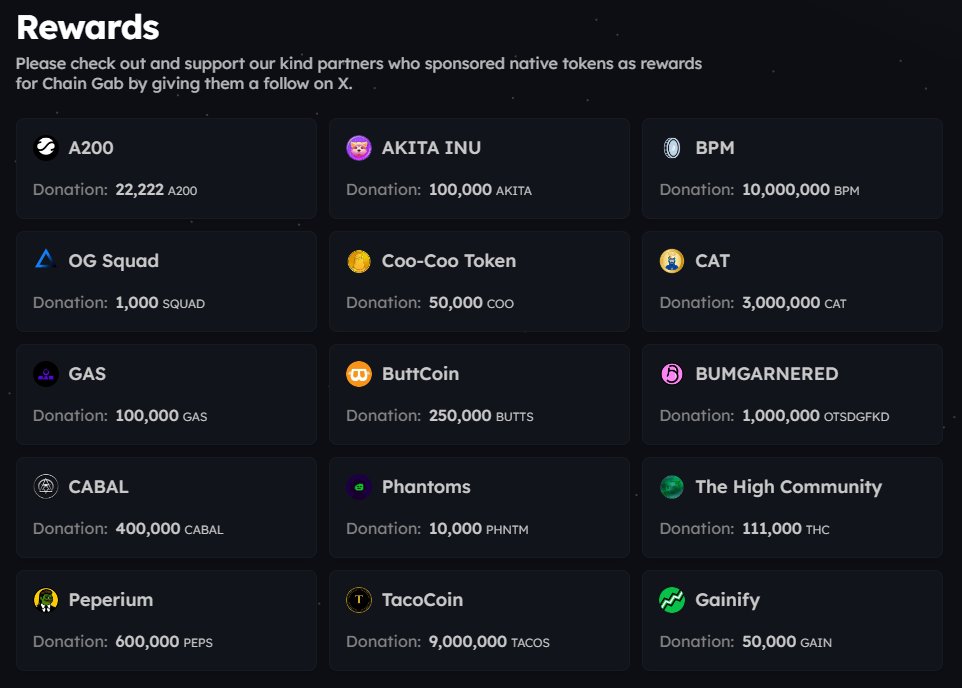Screen dimensions: 962x688
Task: Click the AKITA INU dog icon
Action: [x=359, y=148]
